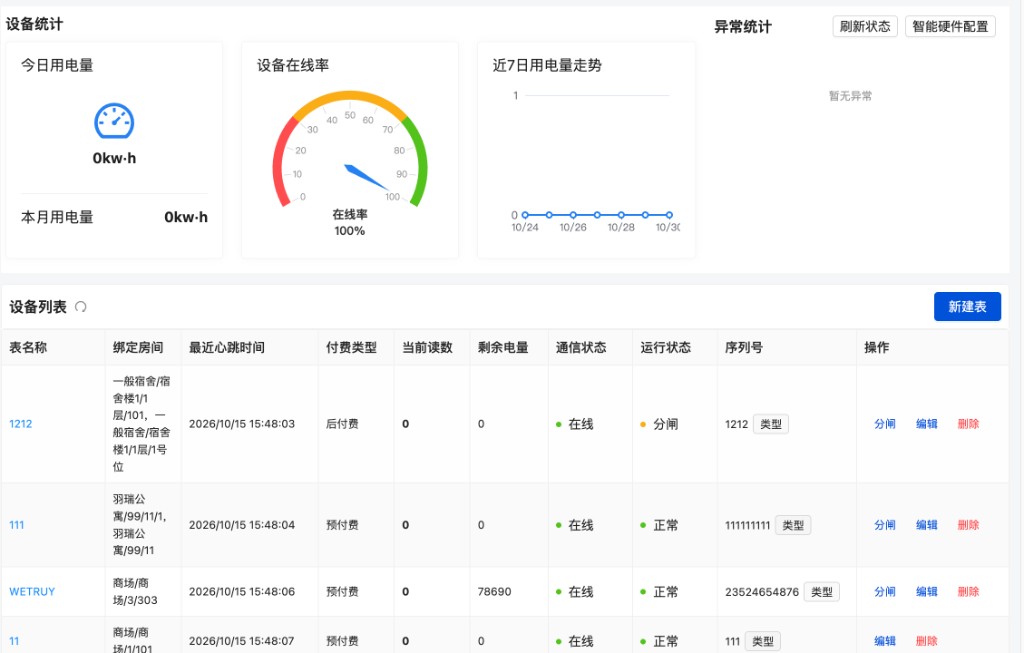Click 分闸 in the 111 row
This screenshot has width=1024, height=653.
(885, 525)
